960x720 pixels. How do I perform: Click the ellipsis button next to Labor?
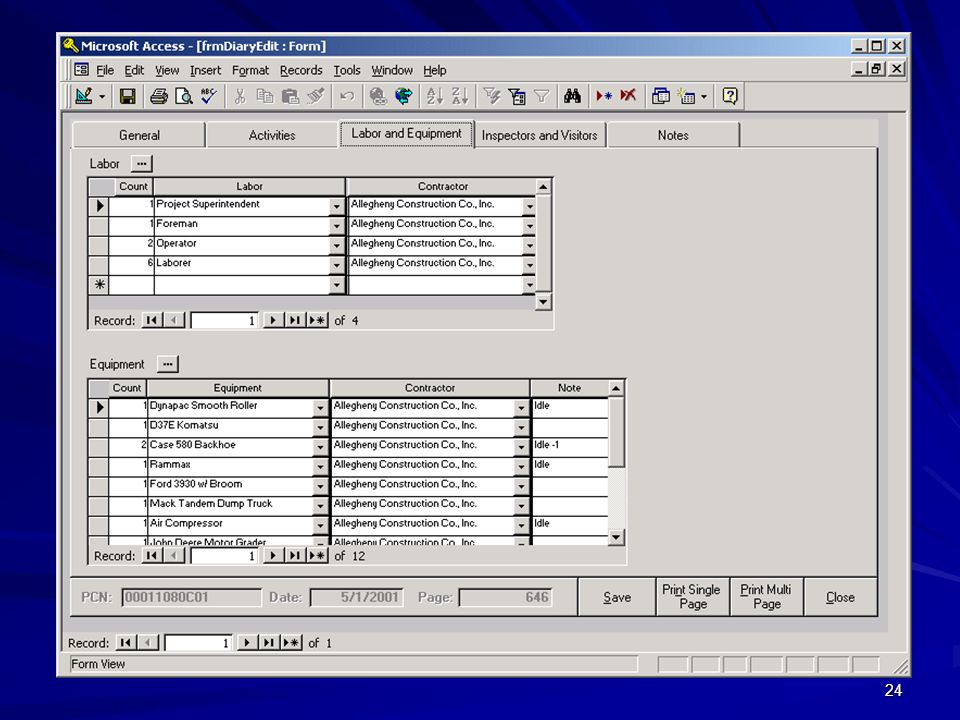point(141,163)
